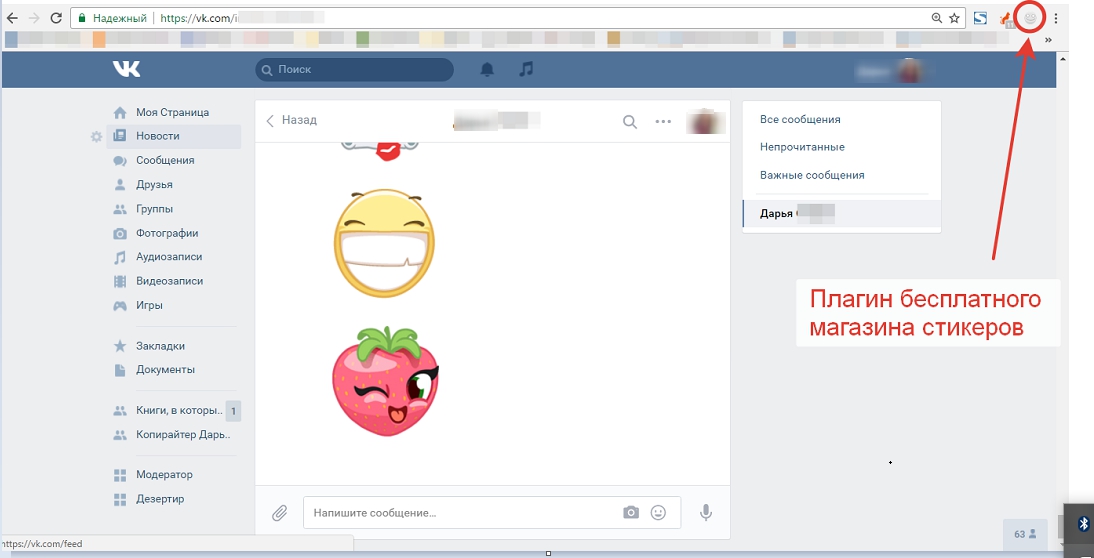Click the camera photo icon
Screen dimensions: 1094x558
pyautogui.click(x=631, y=512)
